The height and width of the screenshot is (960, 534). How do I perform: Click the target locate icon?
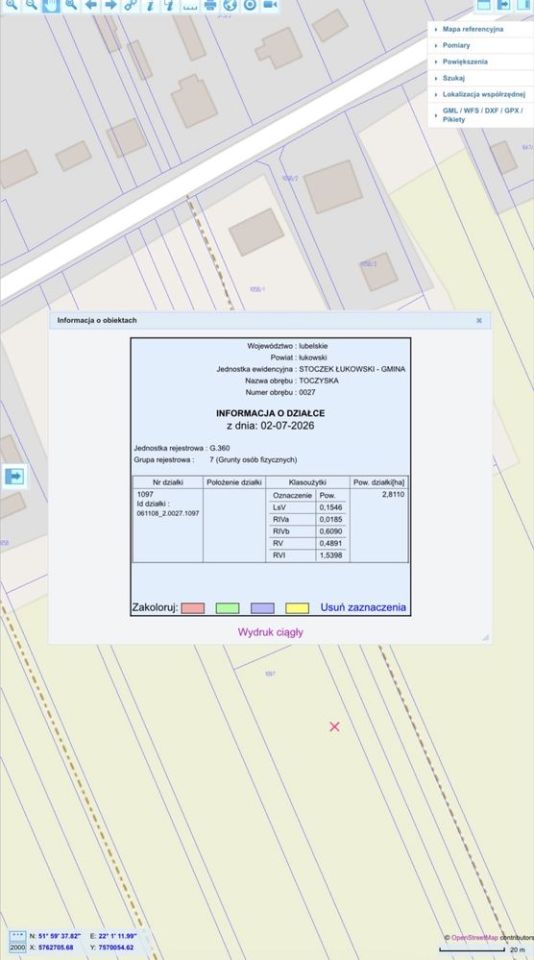249,6
